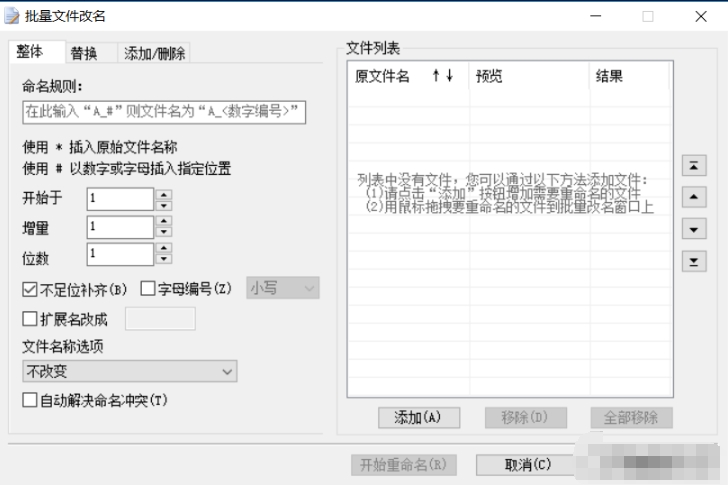
Task: Click the 开始重命名(R) button
Action: point(403,465)
